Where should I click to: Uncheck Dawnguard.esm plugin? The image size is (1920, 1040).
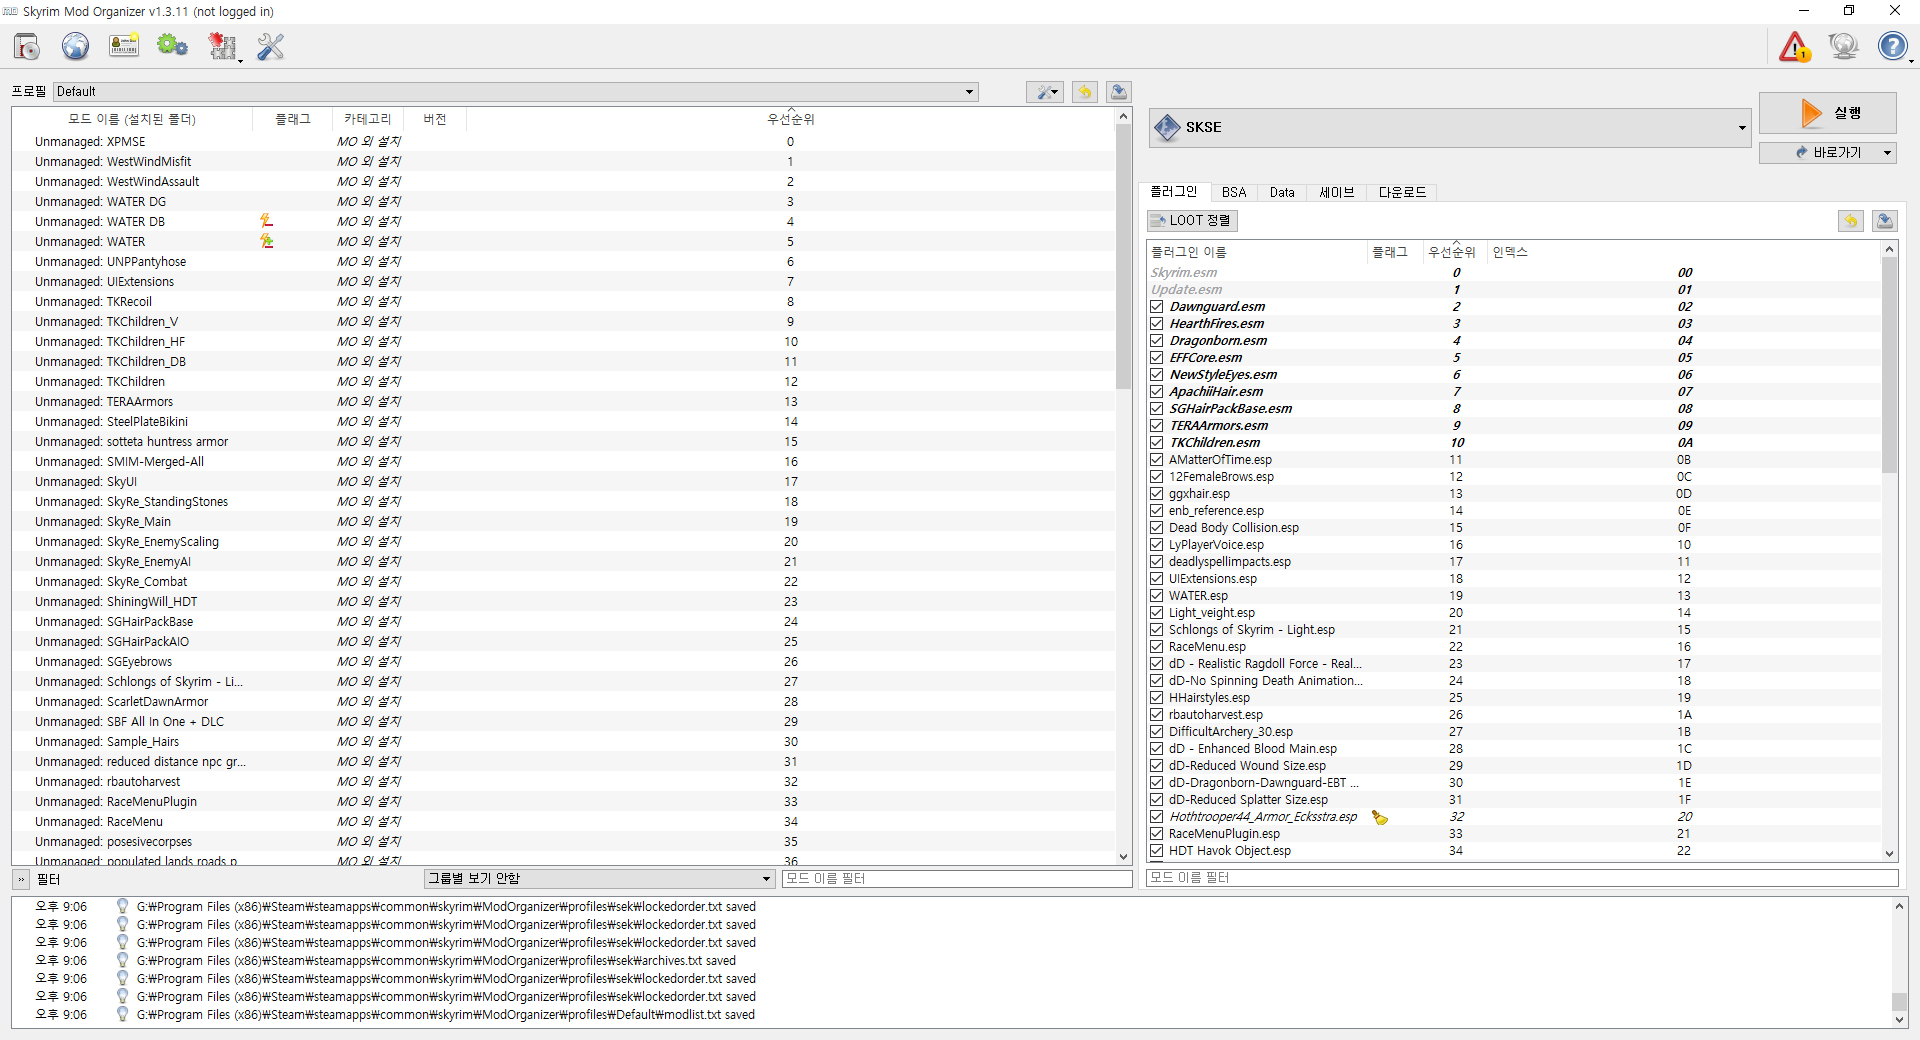click(x=1157, y=307)
